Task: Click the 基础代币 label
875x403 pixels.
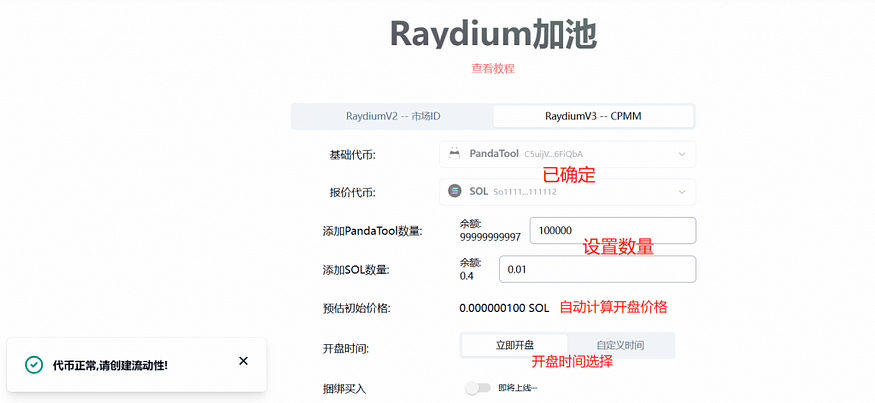Action: pos(353,155)
